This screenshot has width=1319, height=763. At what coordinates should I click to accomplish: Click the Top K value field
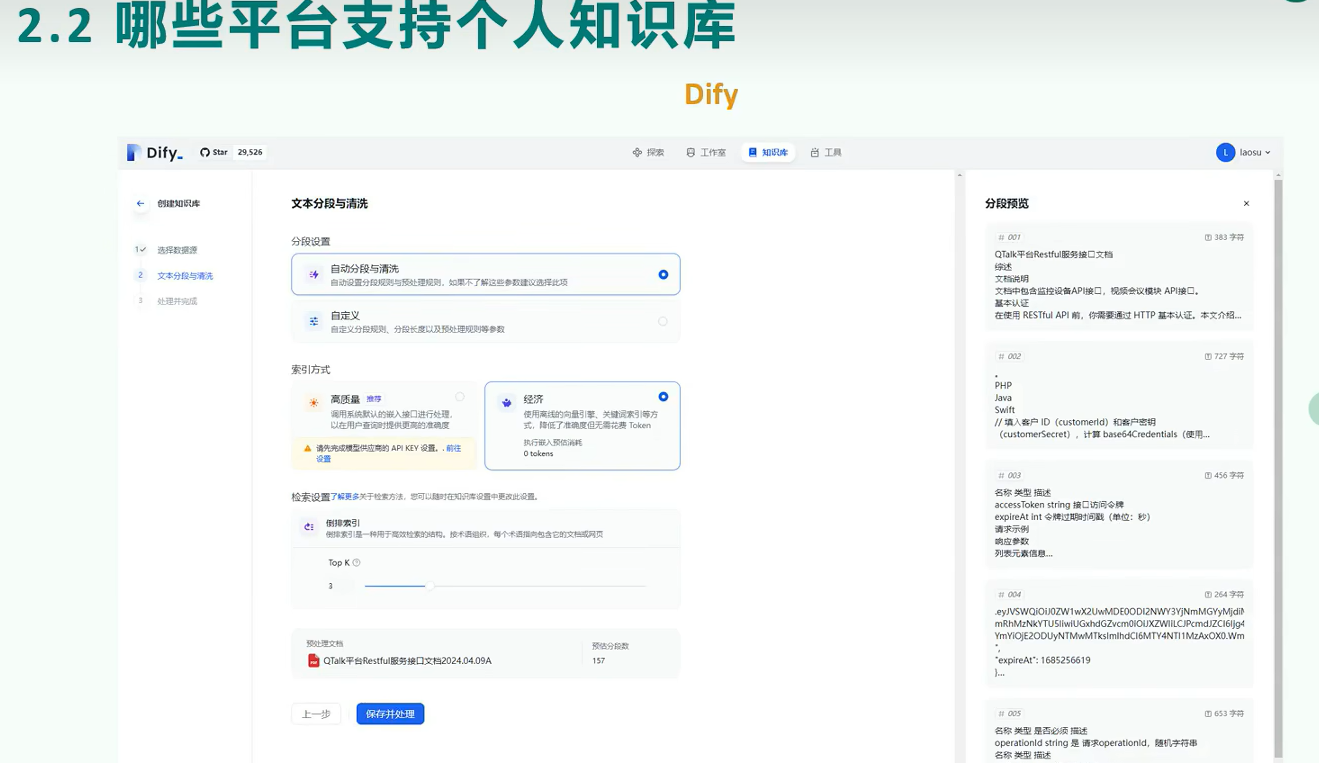click(x=340, y=586)
